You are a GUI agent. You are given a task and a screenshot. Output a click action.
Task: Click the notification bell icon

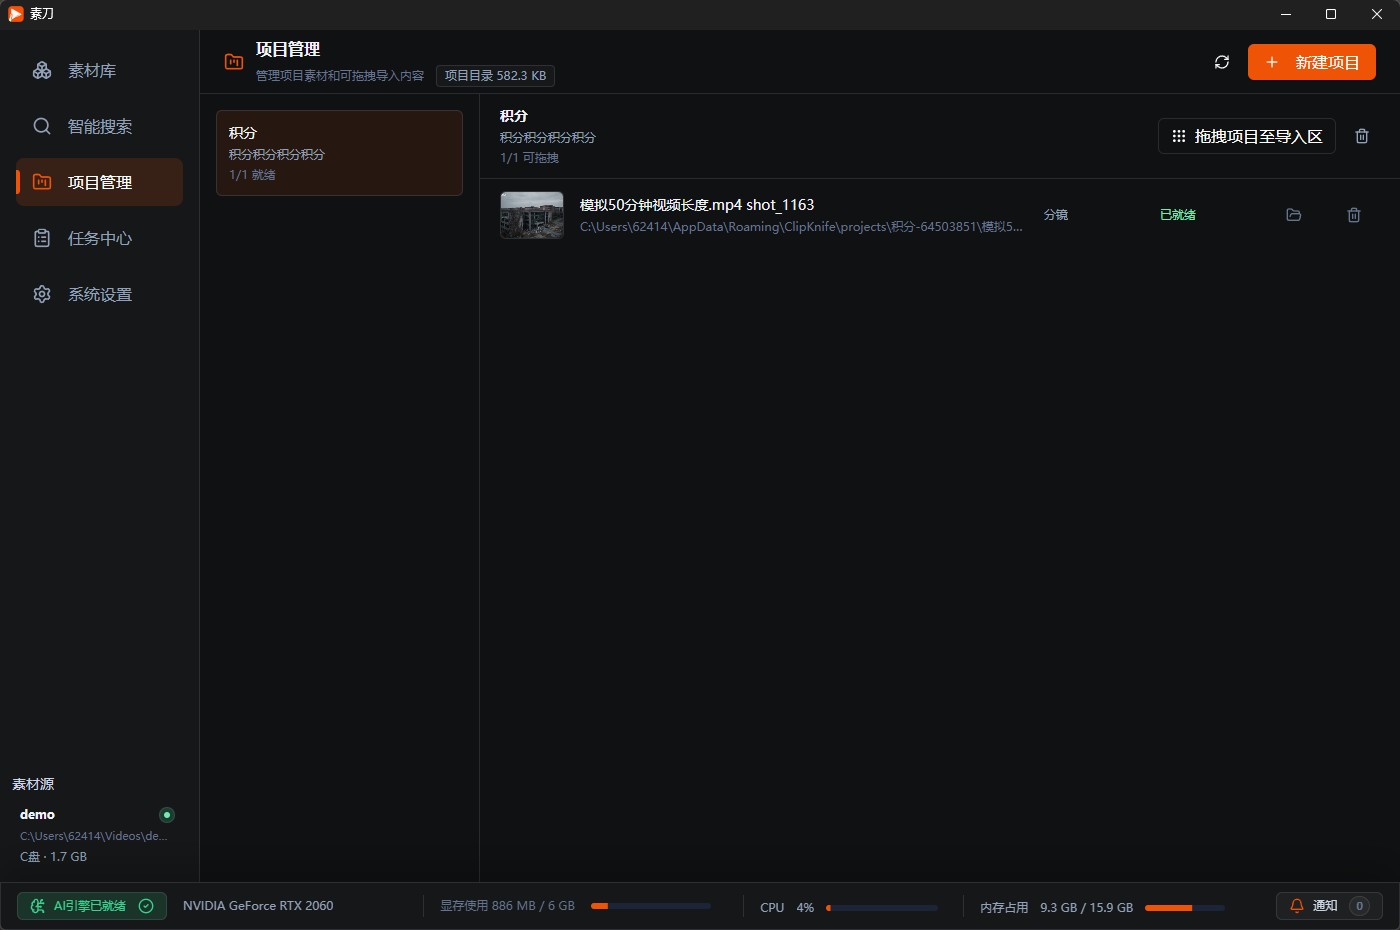(x=1297, y=906)
